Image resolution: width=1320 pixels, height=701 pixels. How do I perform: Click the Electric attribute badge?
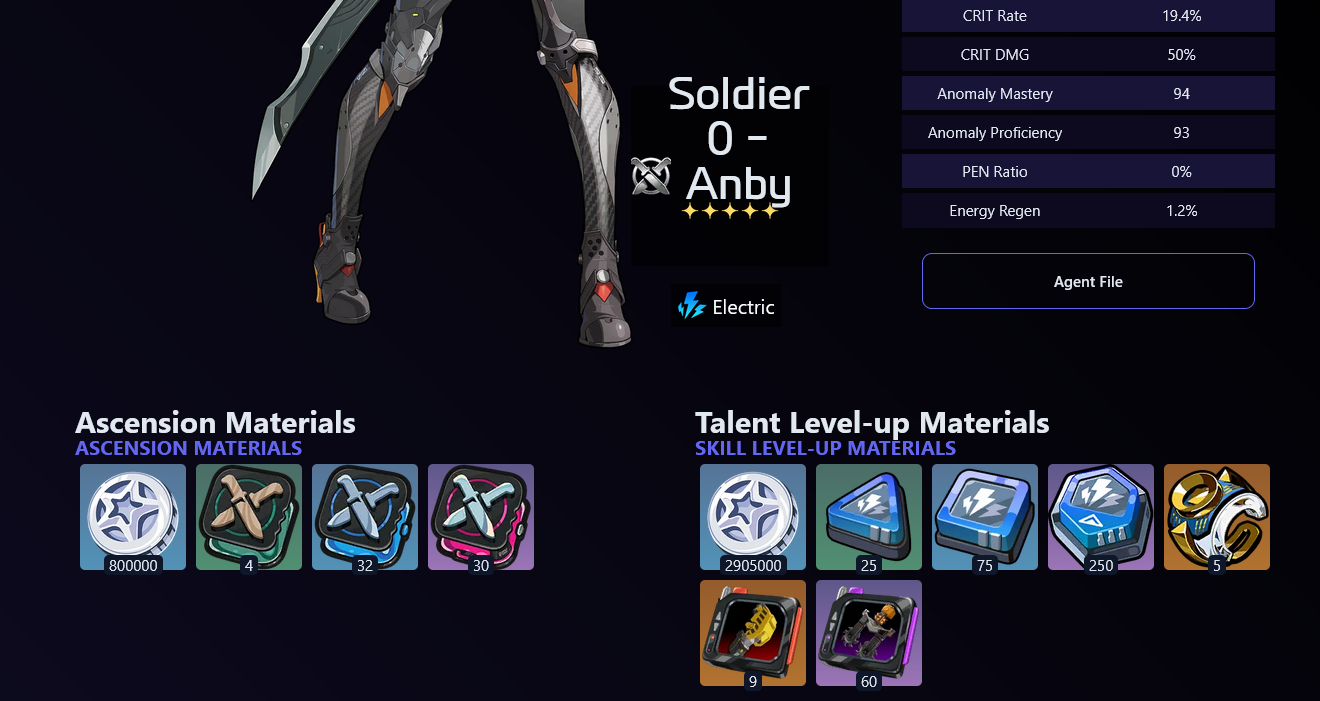click(726, 306)
